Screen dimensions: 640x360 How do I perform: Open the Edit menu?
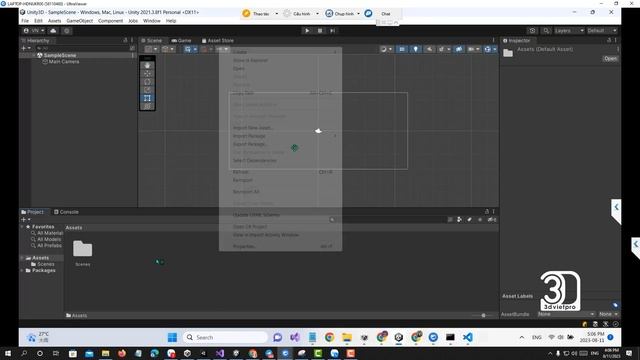(x=38, y=21)
